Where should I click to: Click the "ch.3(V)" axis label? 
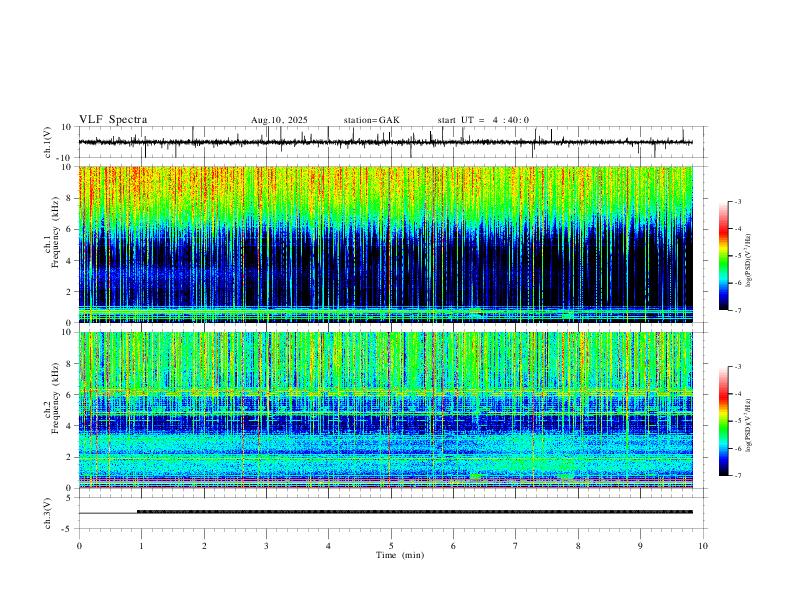tap(48, 513)
